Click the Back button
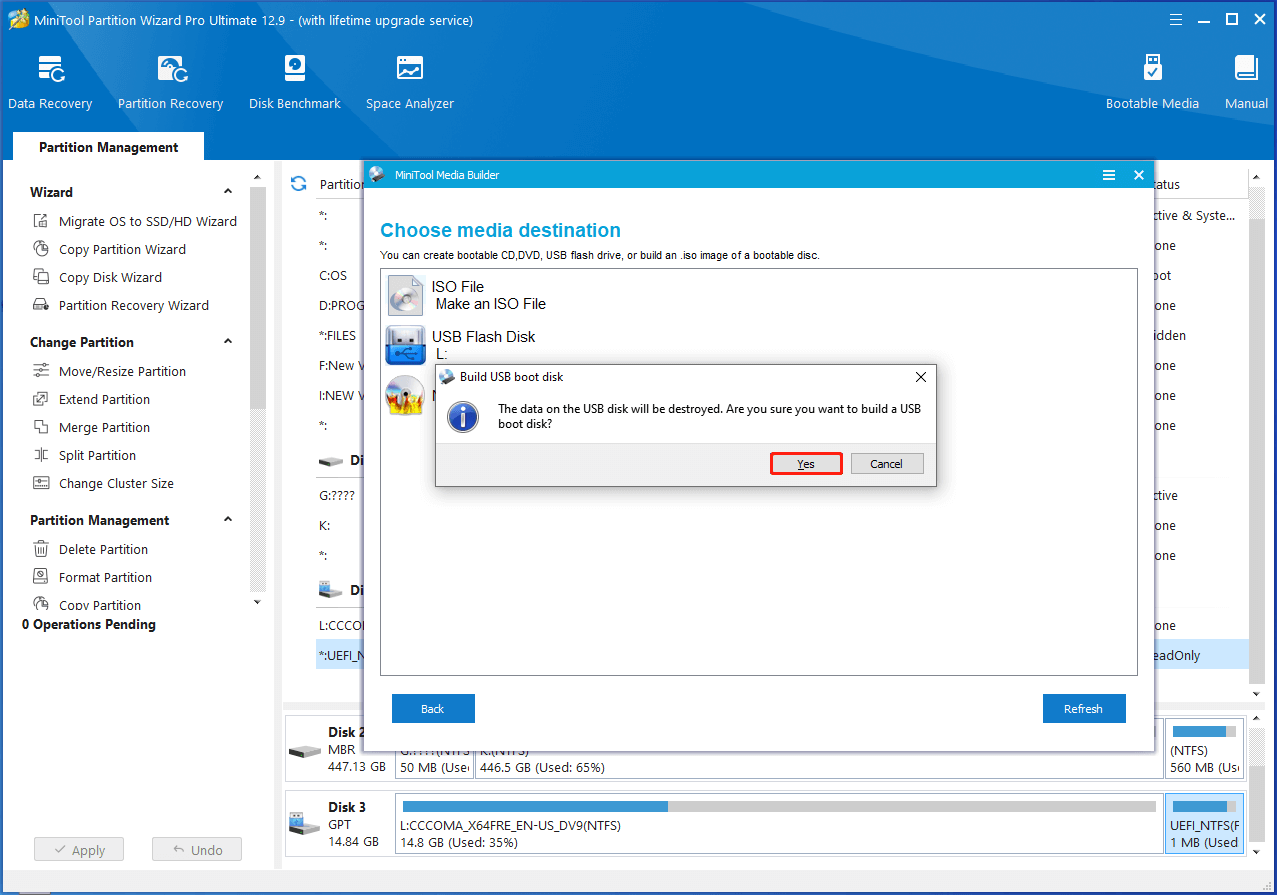The width and height of the screenshot is (1277, 895). [433, 708]
